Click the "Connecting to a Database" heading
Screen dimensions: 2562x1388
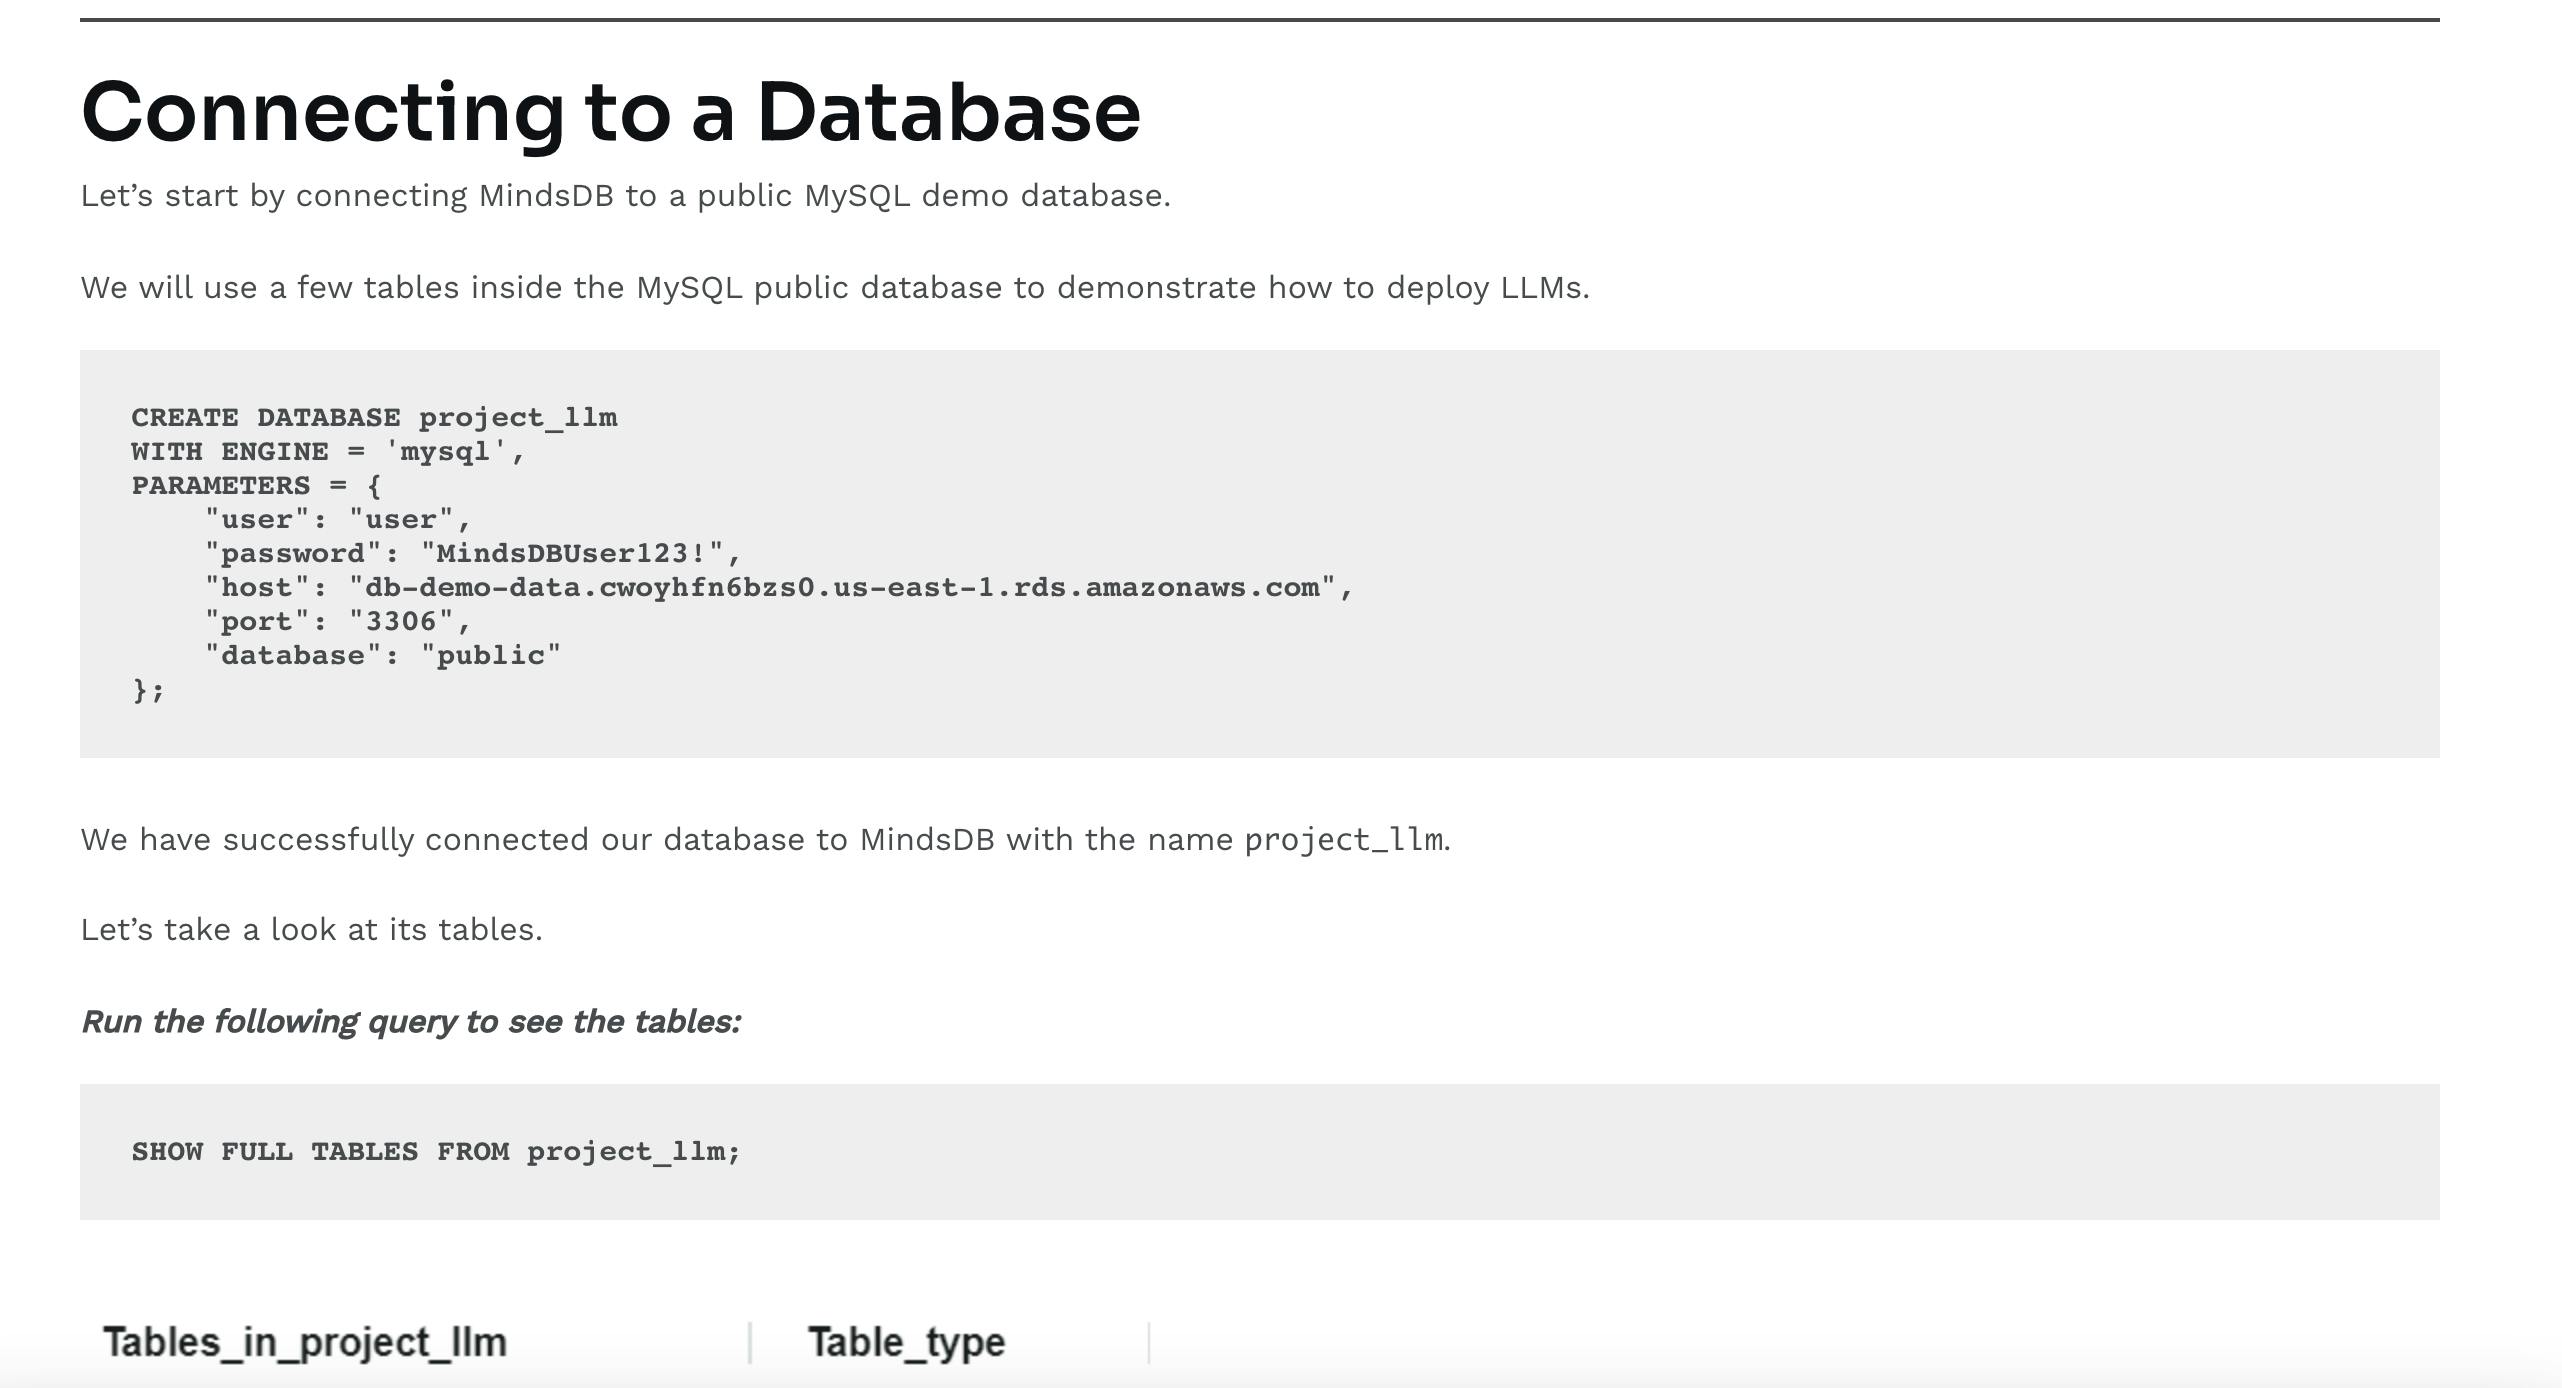[610, 111]
